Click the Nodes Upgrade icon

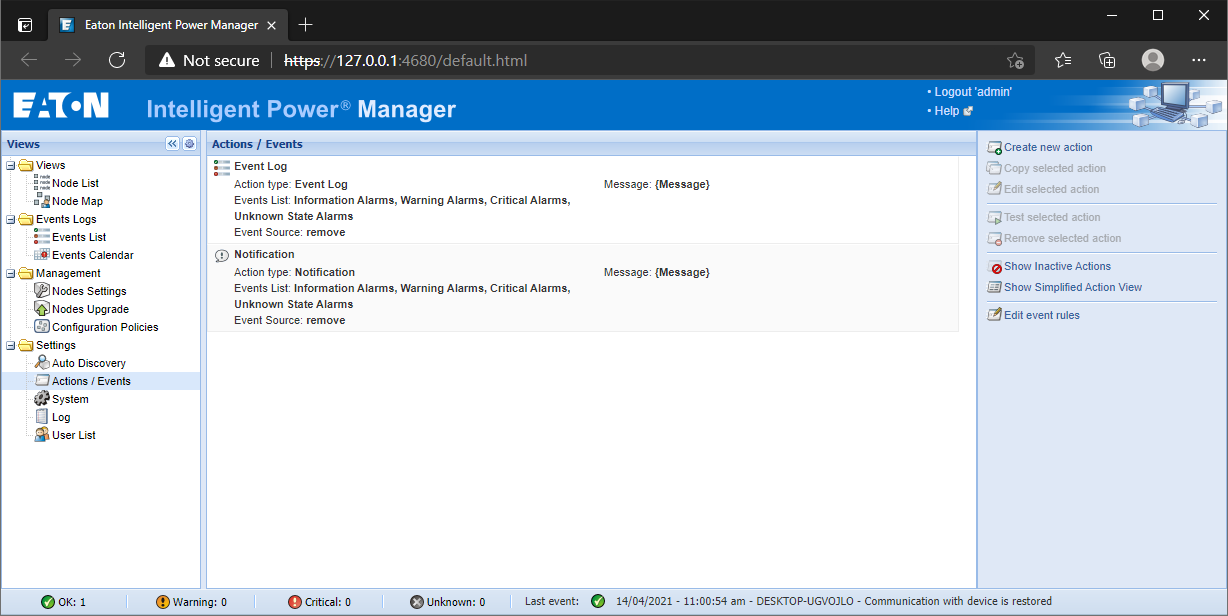click(42, 309)
